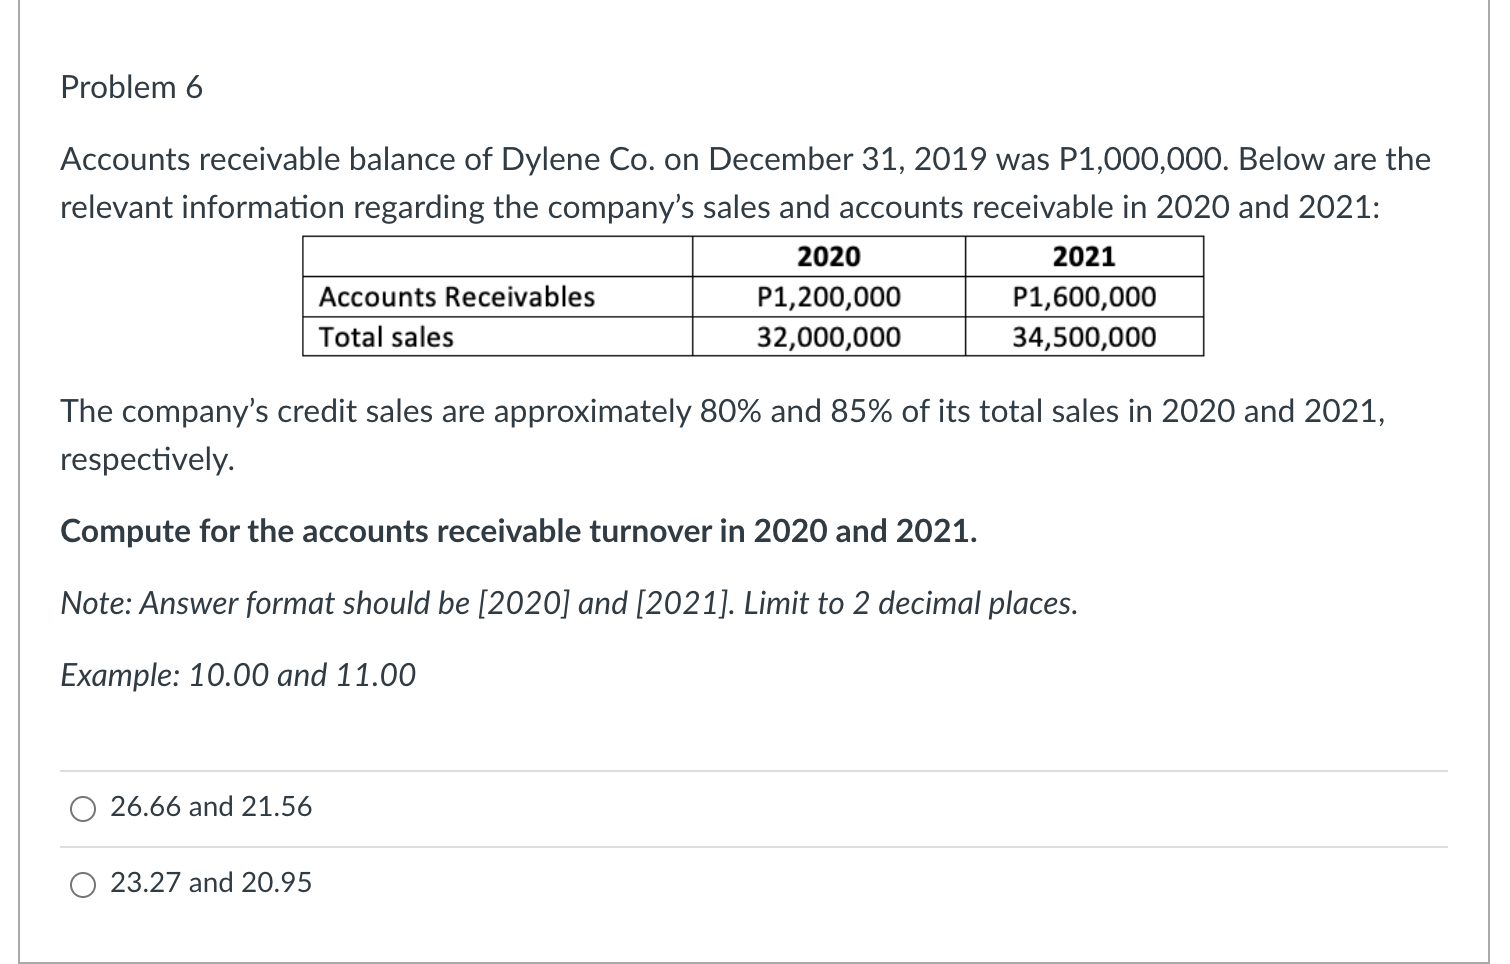Screen dimensions: 1510x964
Task: Click the 'Example: 10.00 and 11.00' text
Action: [238, 676]
